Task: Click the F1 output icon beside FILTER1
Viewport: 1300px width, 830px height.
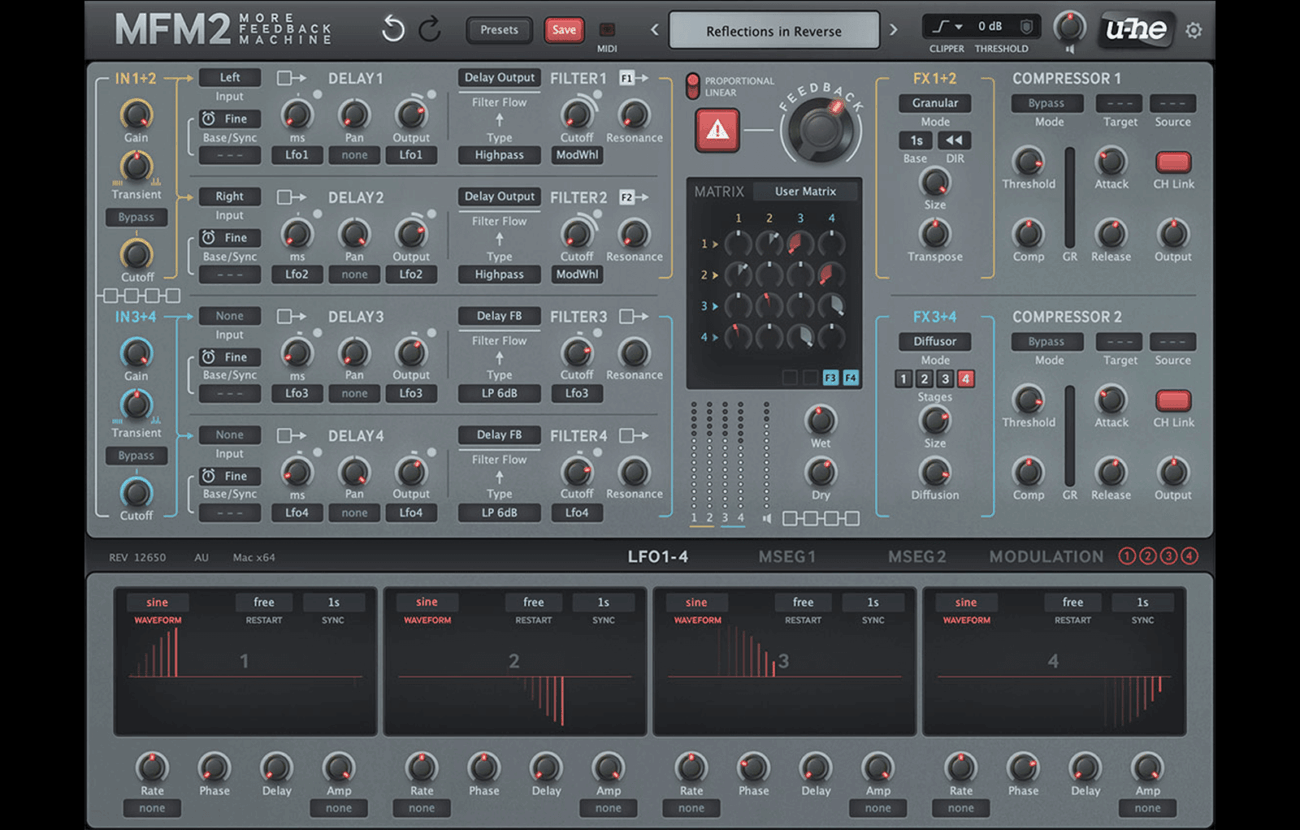Action: tap(633, 78)
